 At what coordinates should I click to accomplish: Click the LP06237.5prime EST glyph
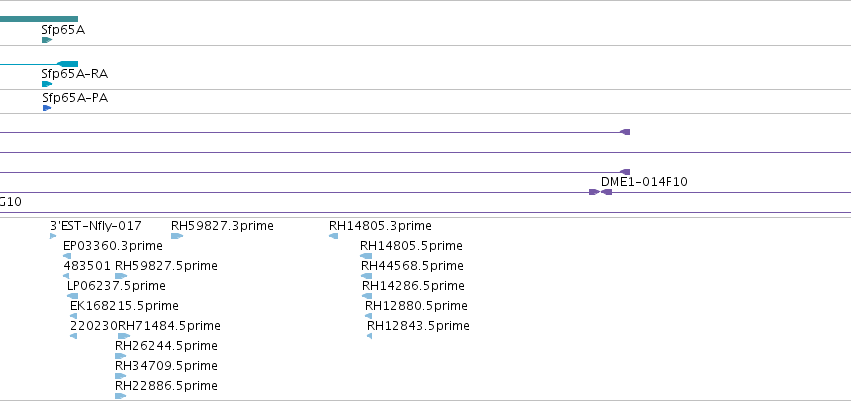tap(72, 296)
